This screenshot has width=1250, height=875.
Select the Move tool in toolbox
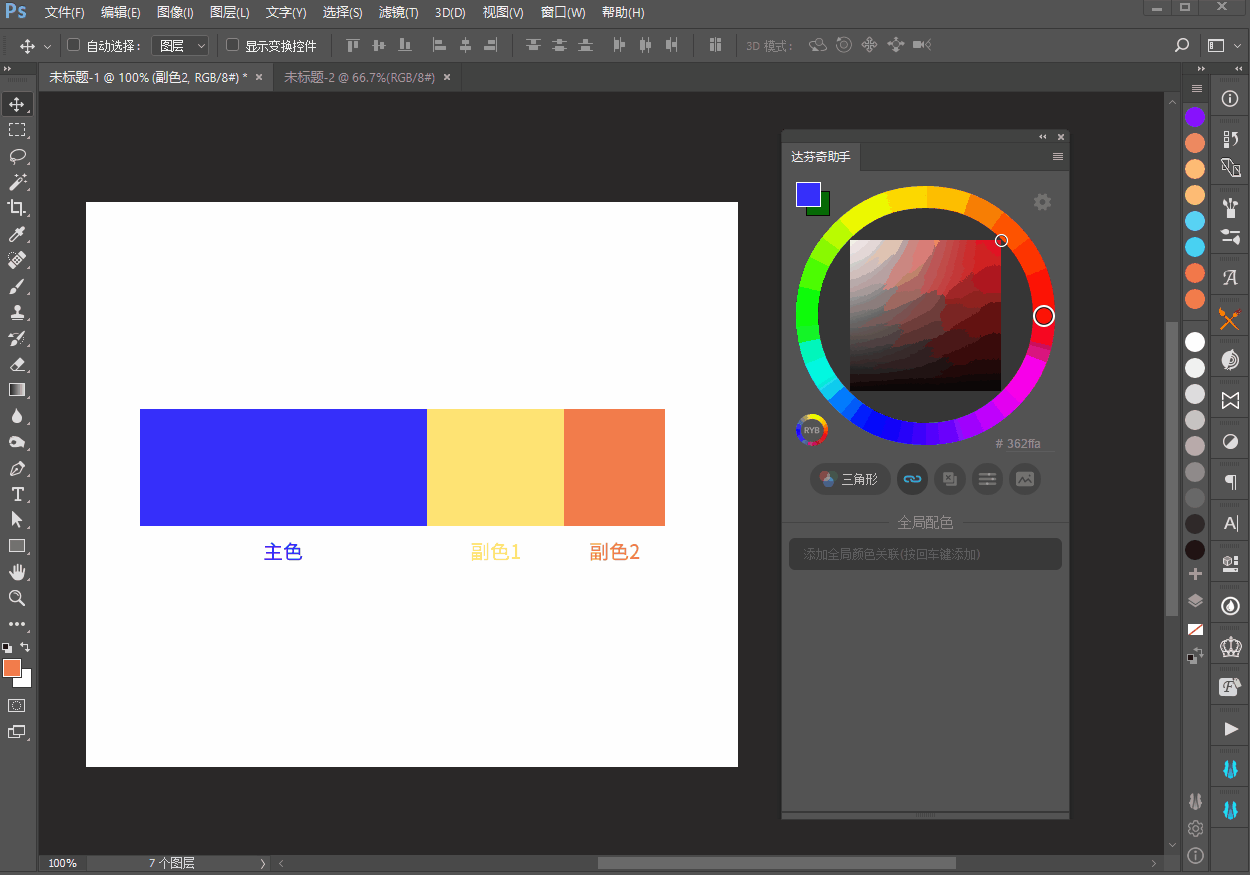[x=17, y=104]
